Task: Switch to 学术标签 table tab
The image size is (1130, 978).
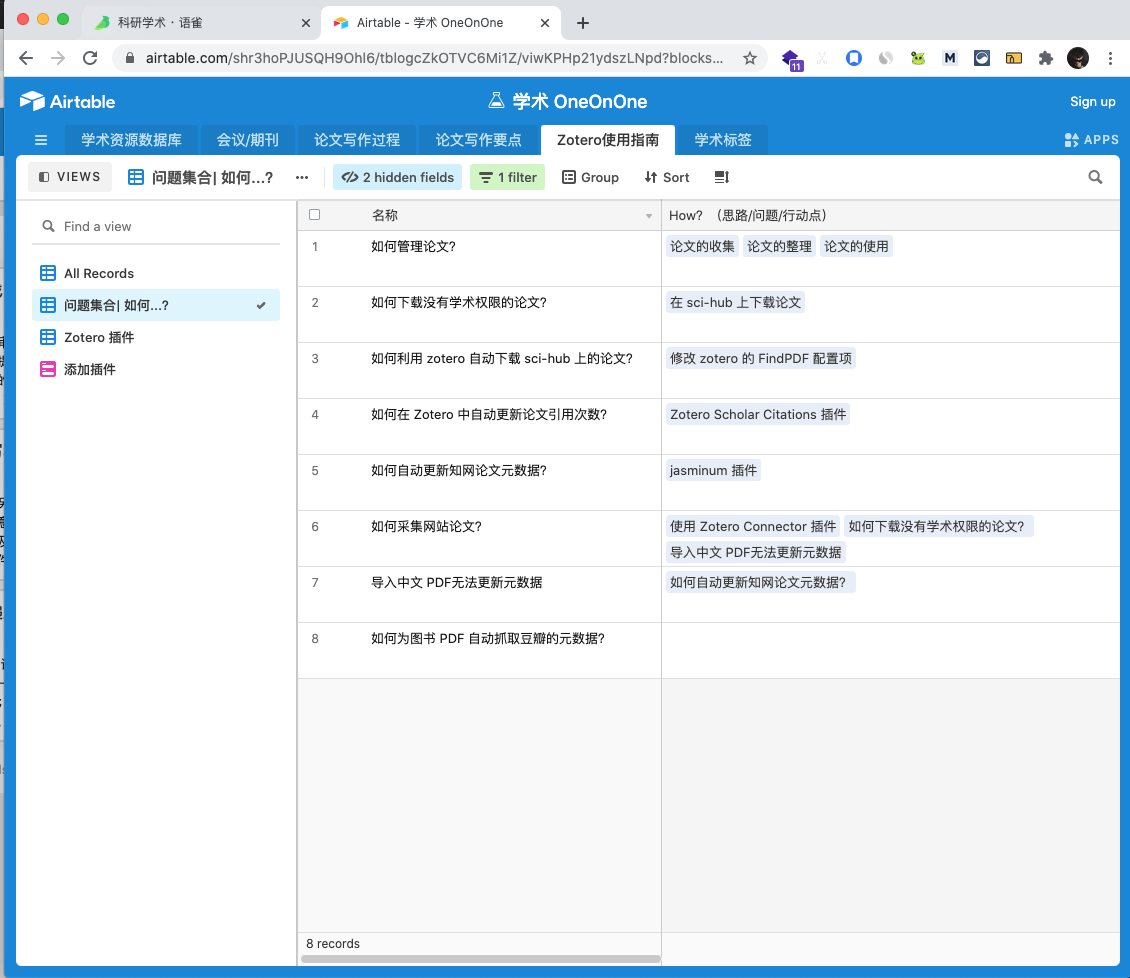Action: tap(723, 140)
